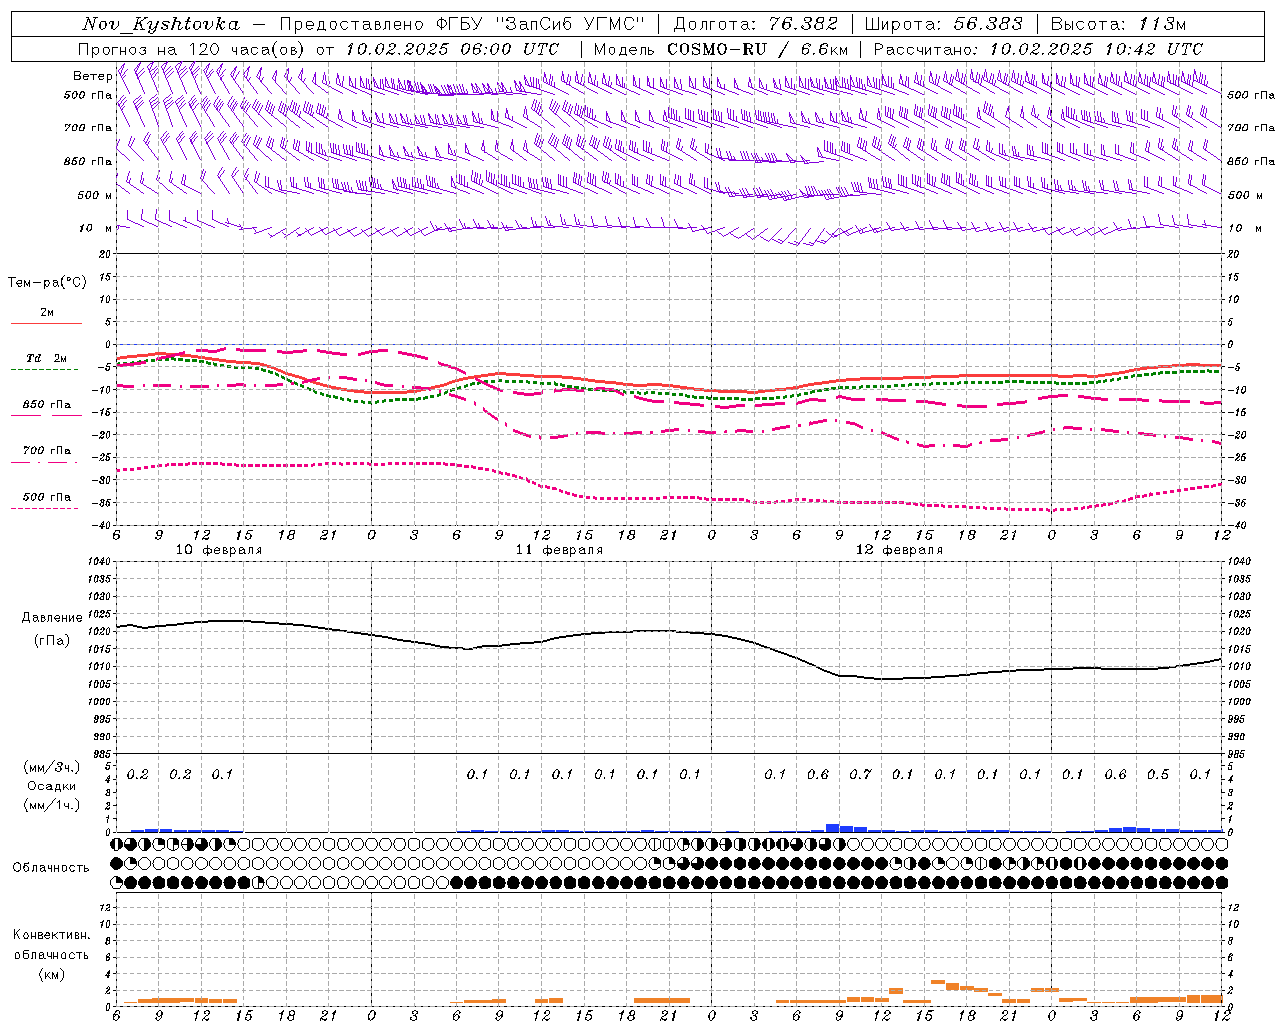1280x1024 pixels.
Task: Click the 0.7 precipitation value
Action: point(860,774)
